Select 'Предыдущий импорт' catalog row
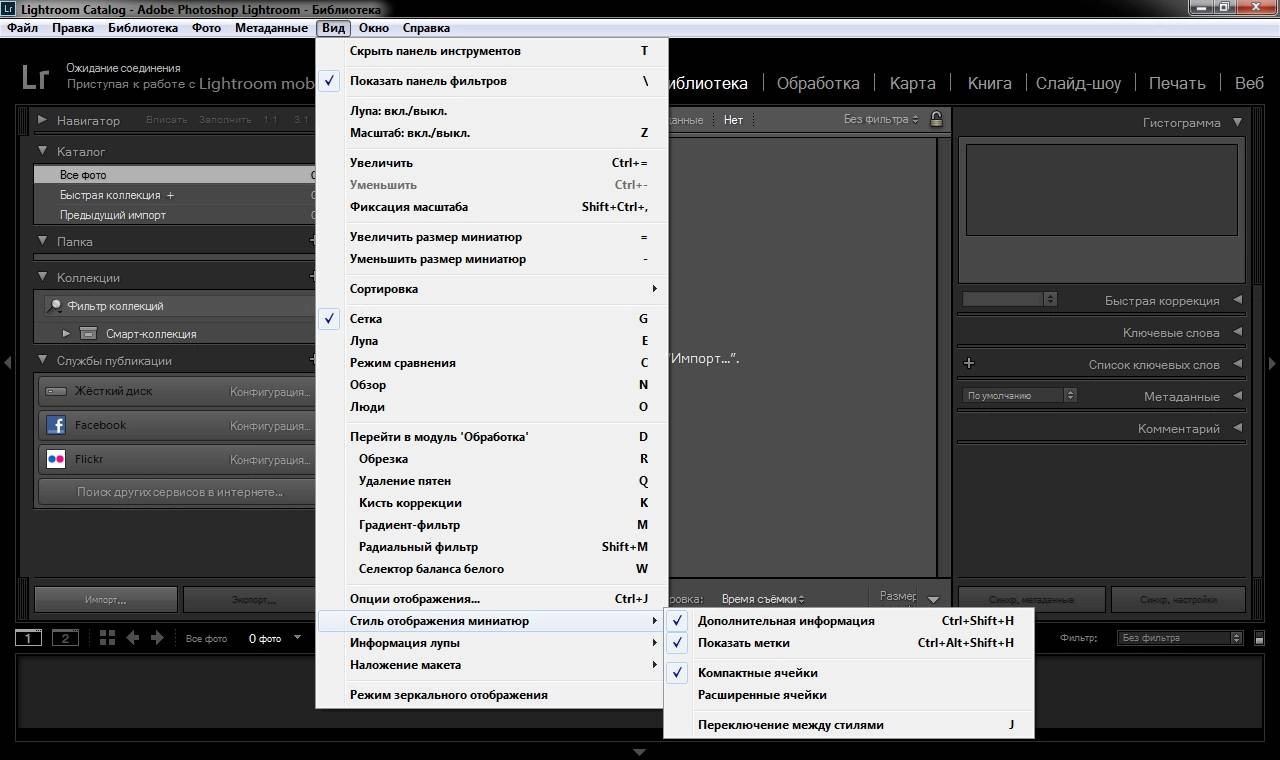1280x760 pixels. (x=176, y=215)
